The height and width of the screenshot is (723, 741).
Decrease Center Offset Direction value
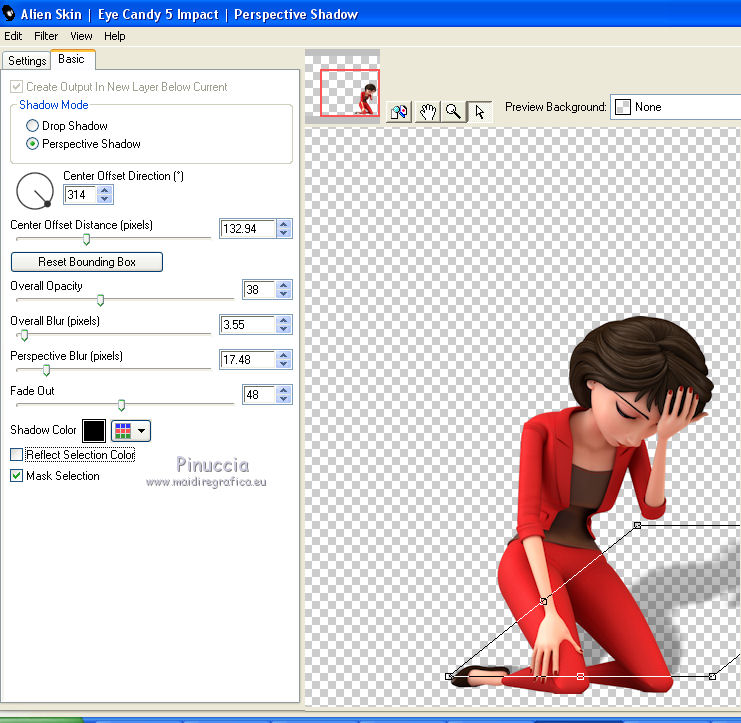pos(105,199)
